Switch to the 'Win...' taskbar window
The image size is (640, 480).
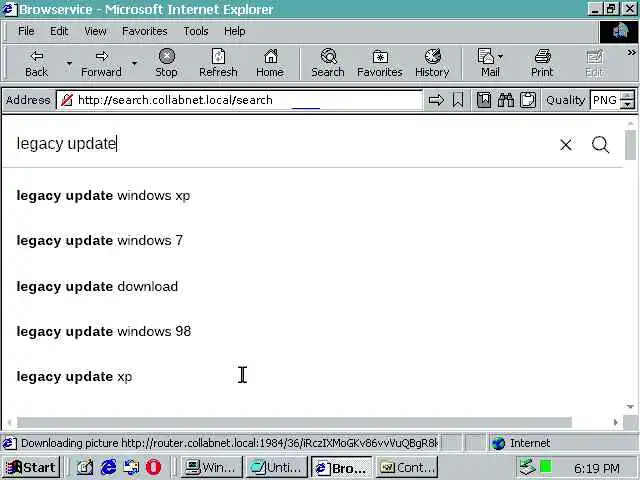click(211, 467)
